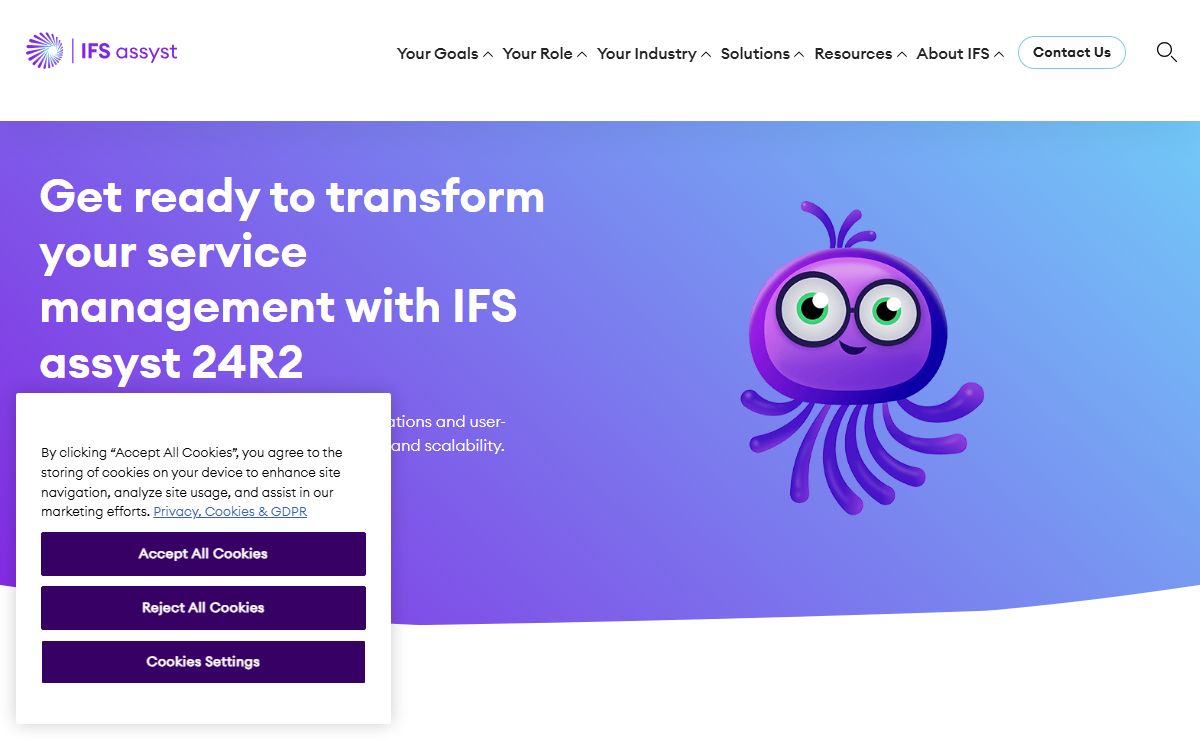Open the Your Goals navigation item

pos(438,54)
